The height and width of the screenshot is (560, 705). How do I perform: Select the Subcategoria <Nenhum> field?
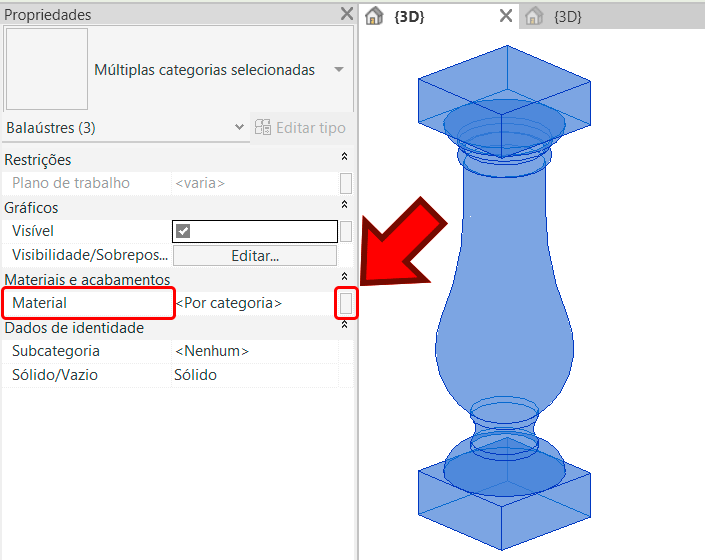point(254,351)
